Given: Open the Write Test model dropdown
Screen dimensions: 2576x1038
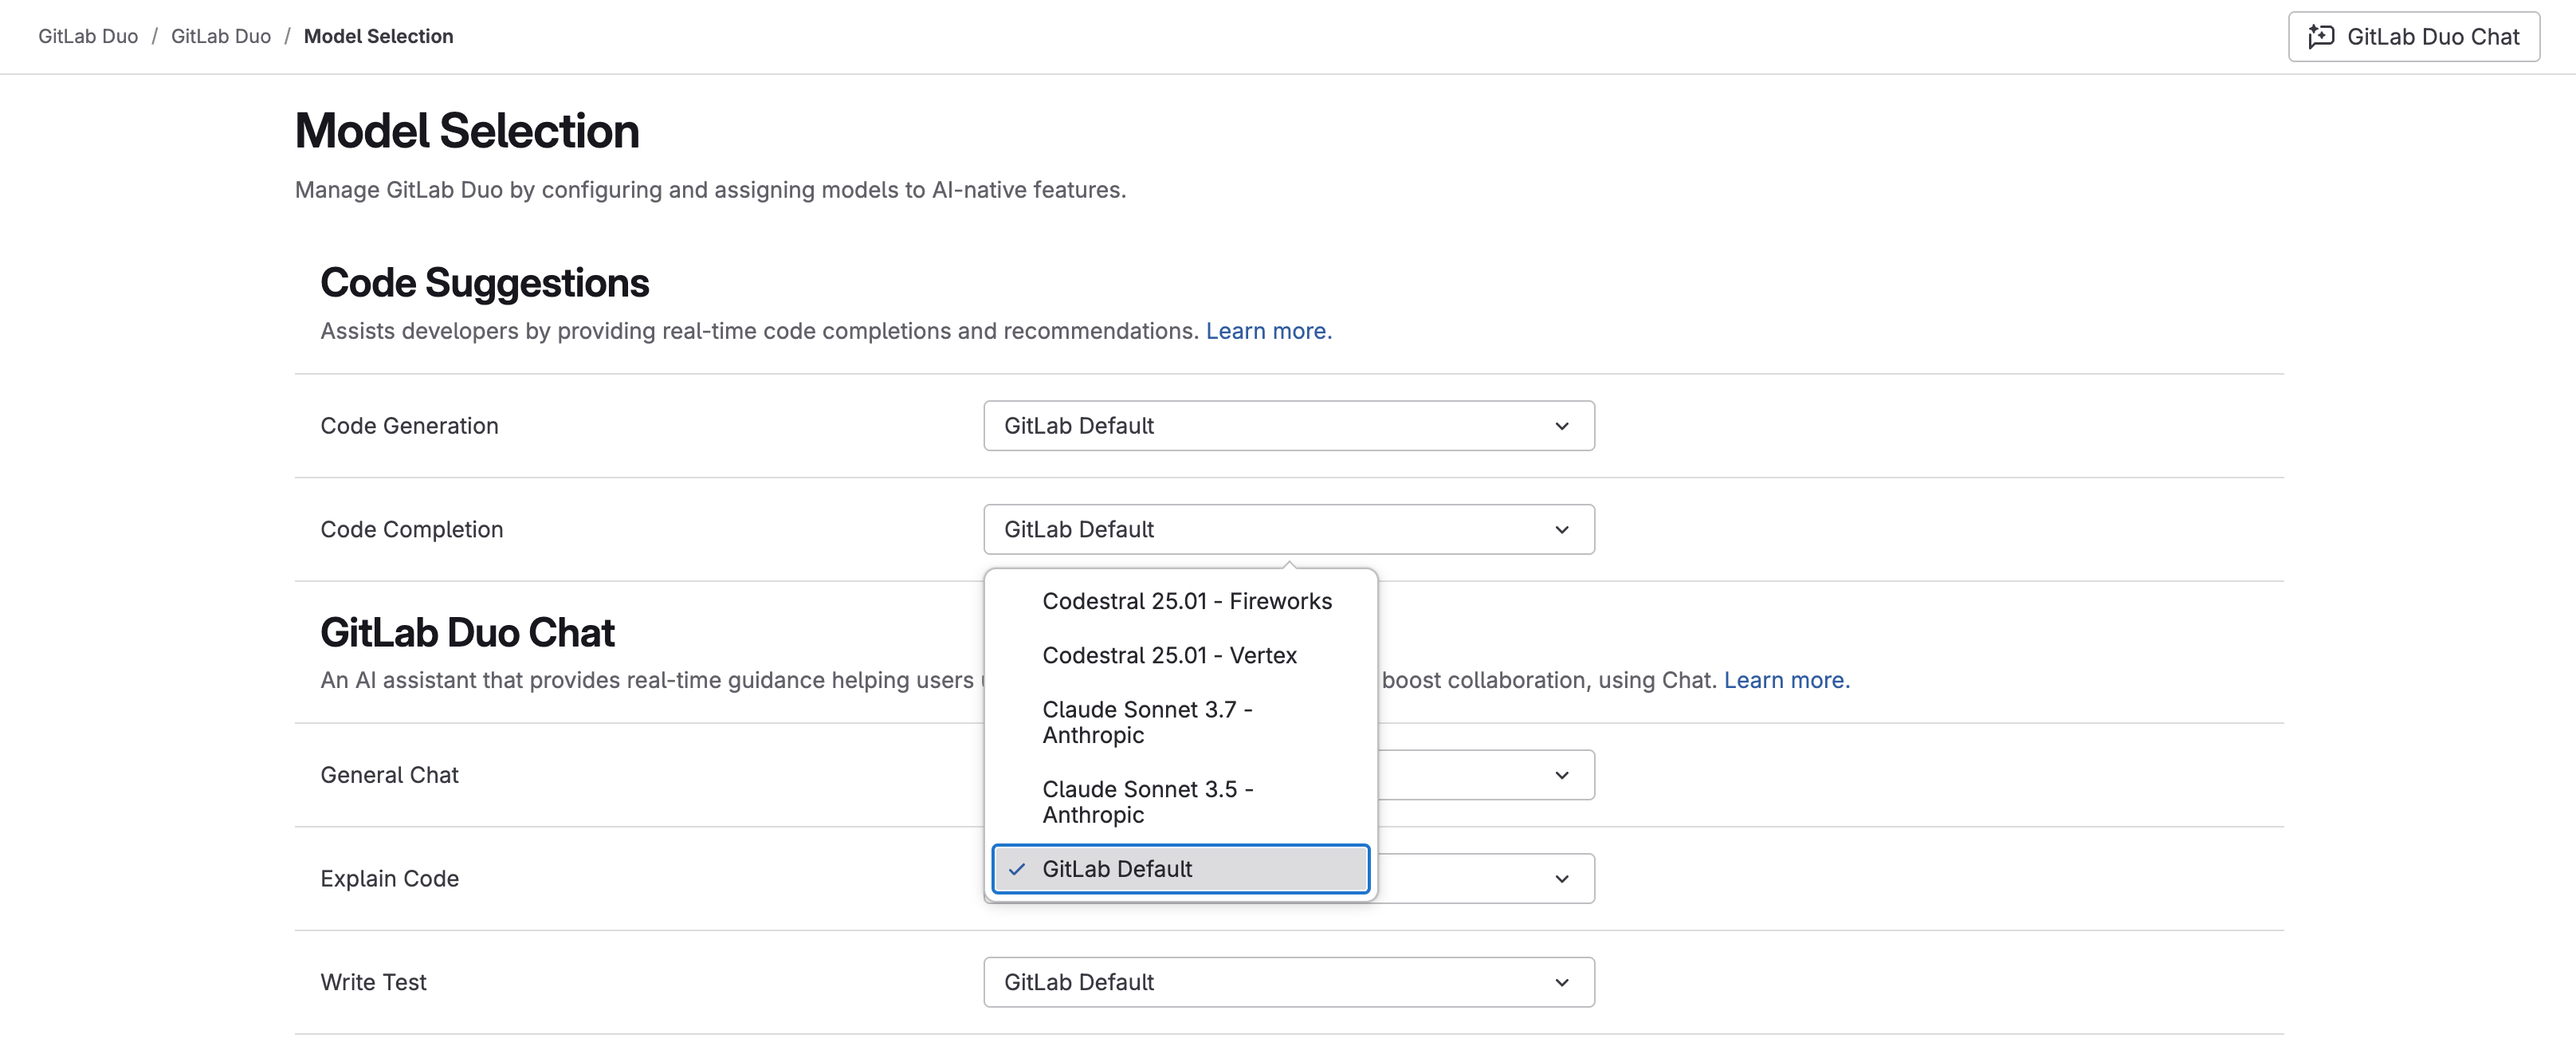Looking at the screenshot, I should [1288, 982].
